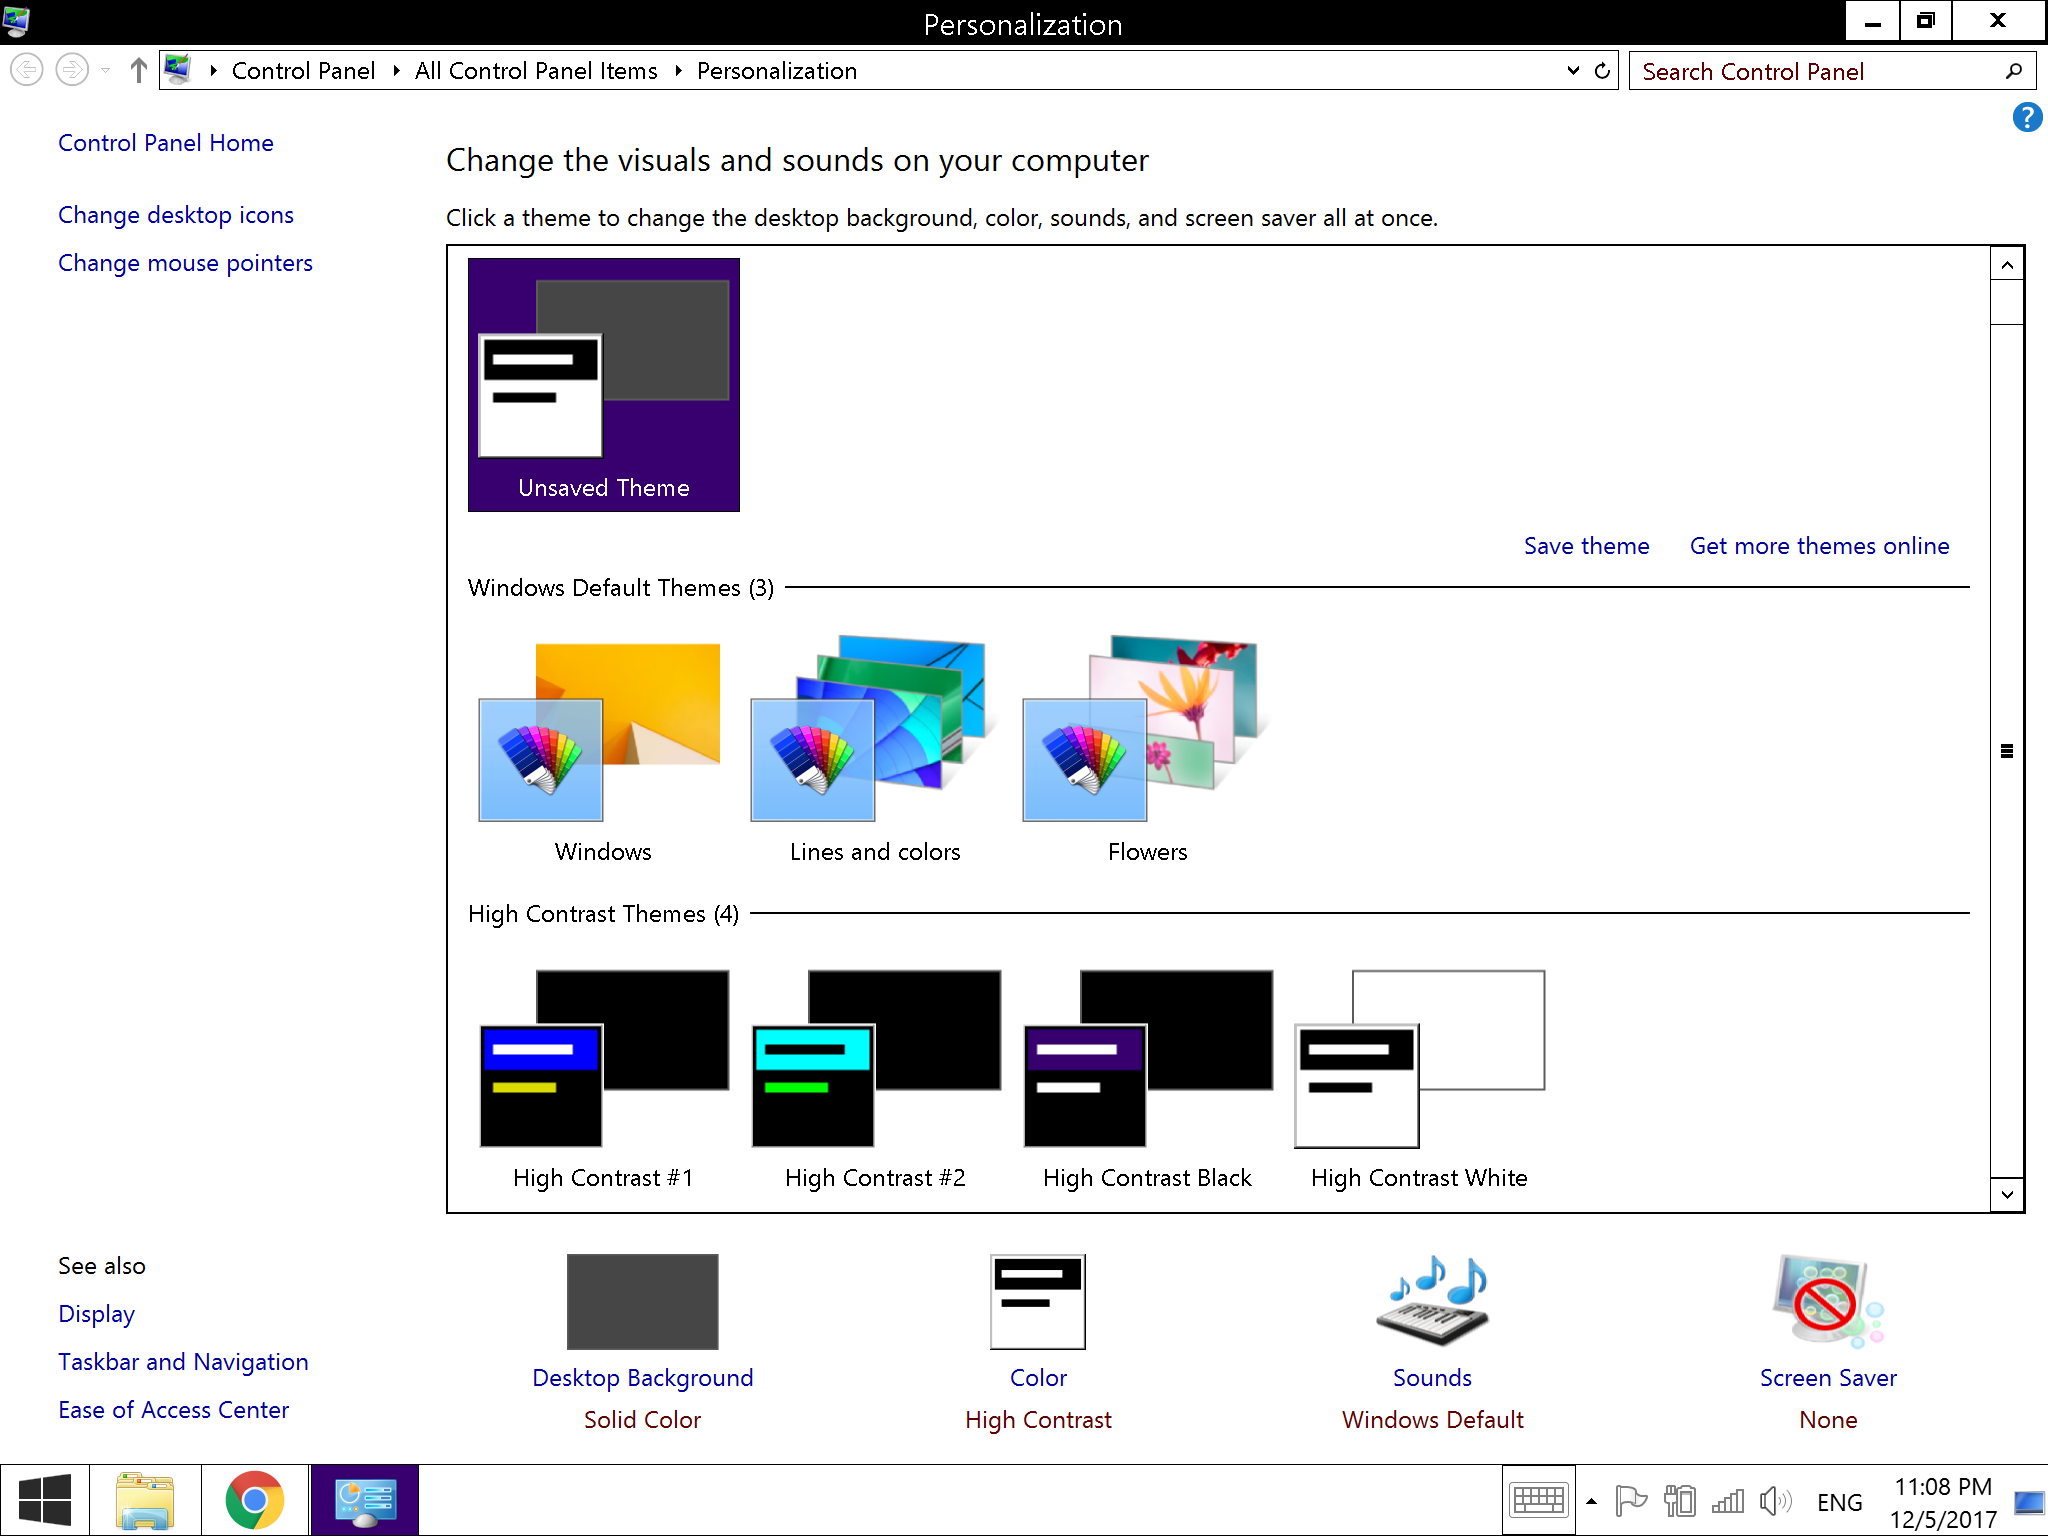The image size is (2048, 1536).
Task: Open the touch keyboard tray icon
Action: [x=1538, y=1500]
